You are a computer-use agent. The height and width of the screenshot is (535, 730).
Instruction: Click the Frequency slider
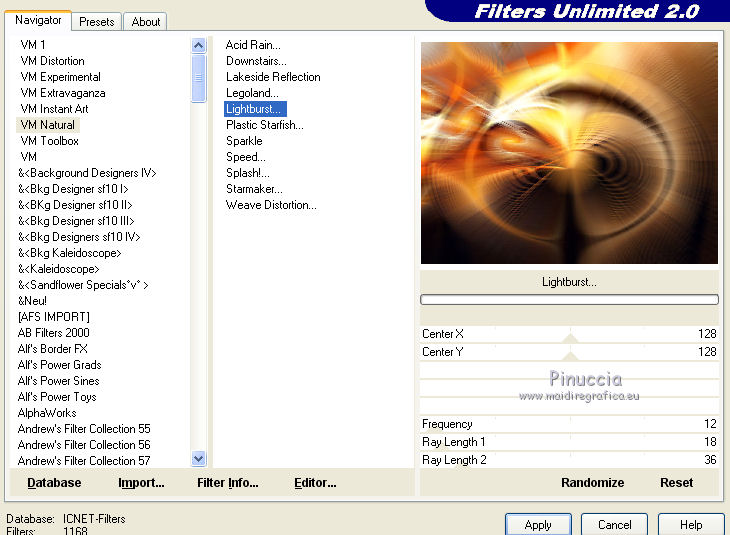(569, 424)
